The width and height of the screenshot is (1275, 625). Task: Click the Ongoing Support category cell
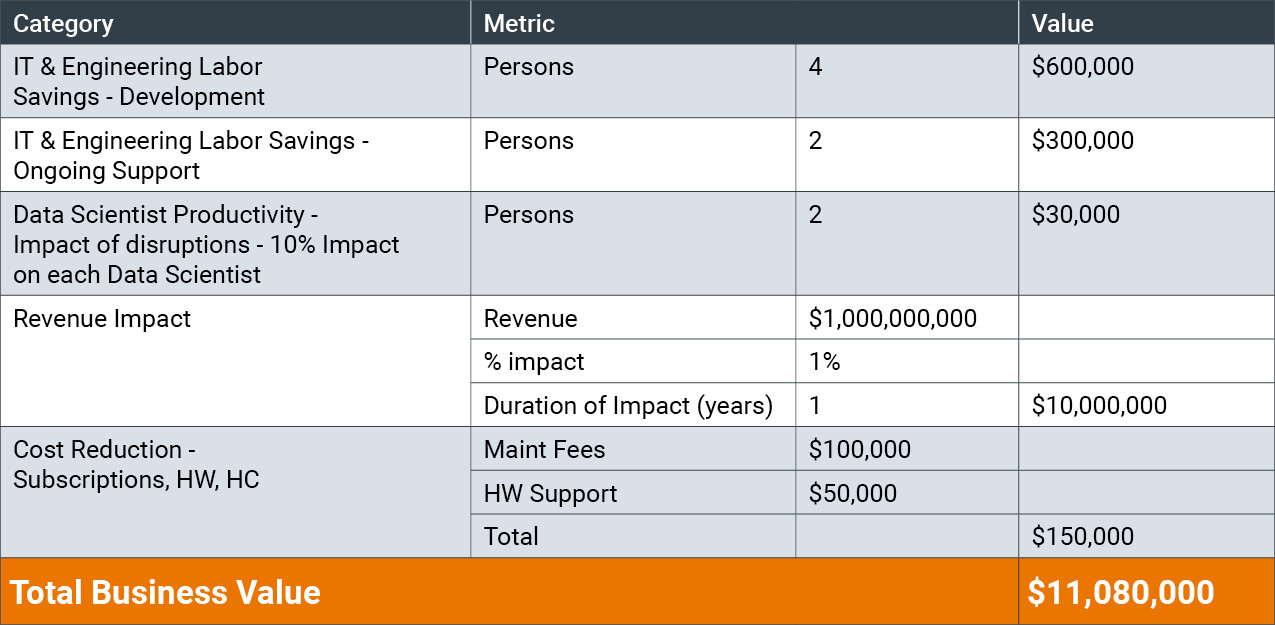pyautogui.click(x=191, y=156)
